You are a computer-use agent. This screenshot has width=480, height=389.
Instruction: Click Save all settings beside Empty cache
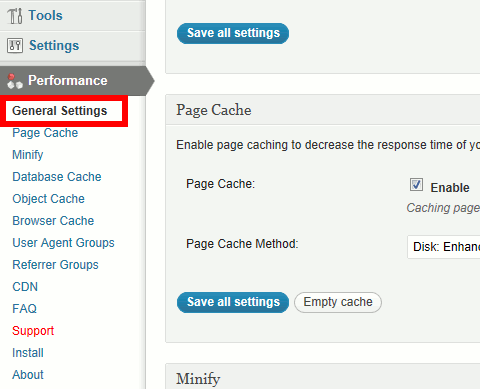point(233,302)
